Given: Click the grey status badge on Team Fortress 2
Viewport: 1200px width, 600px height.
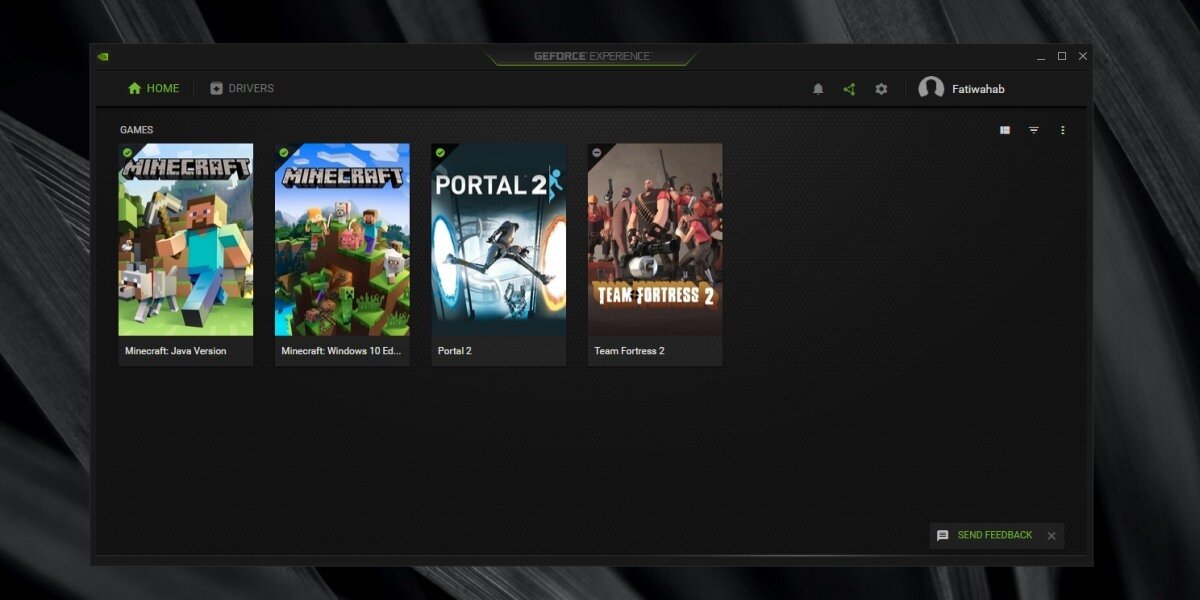Looking at the screenshot, I should tap(597, 151).
